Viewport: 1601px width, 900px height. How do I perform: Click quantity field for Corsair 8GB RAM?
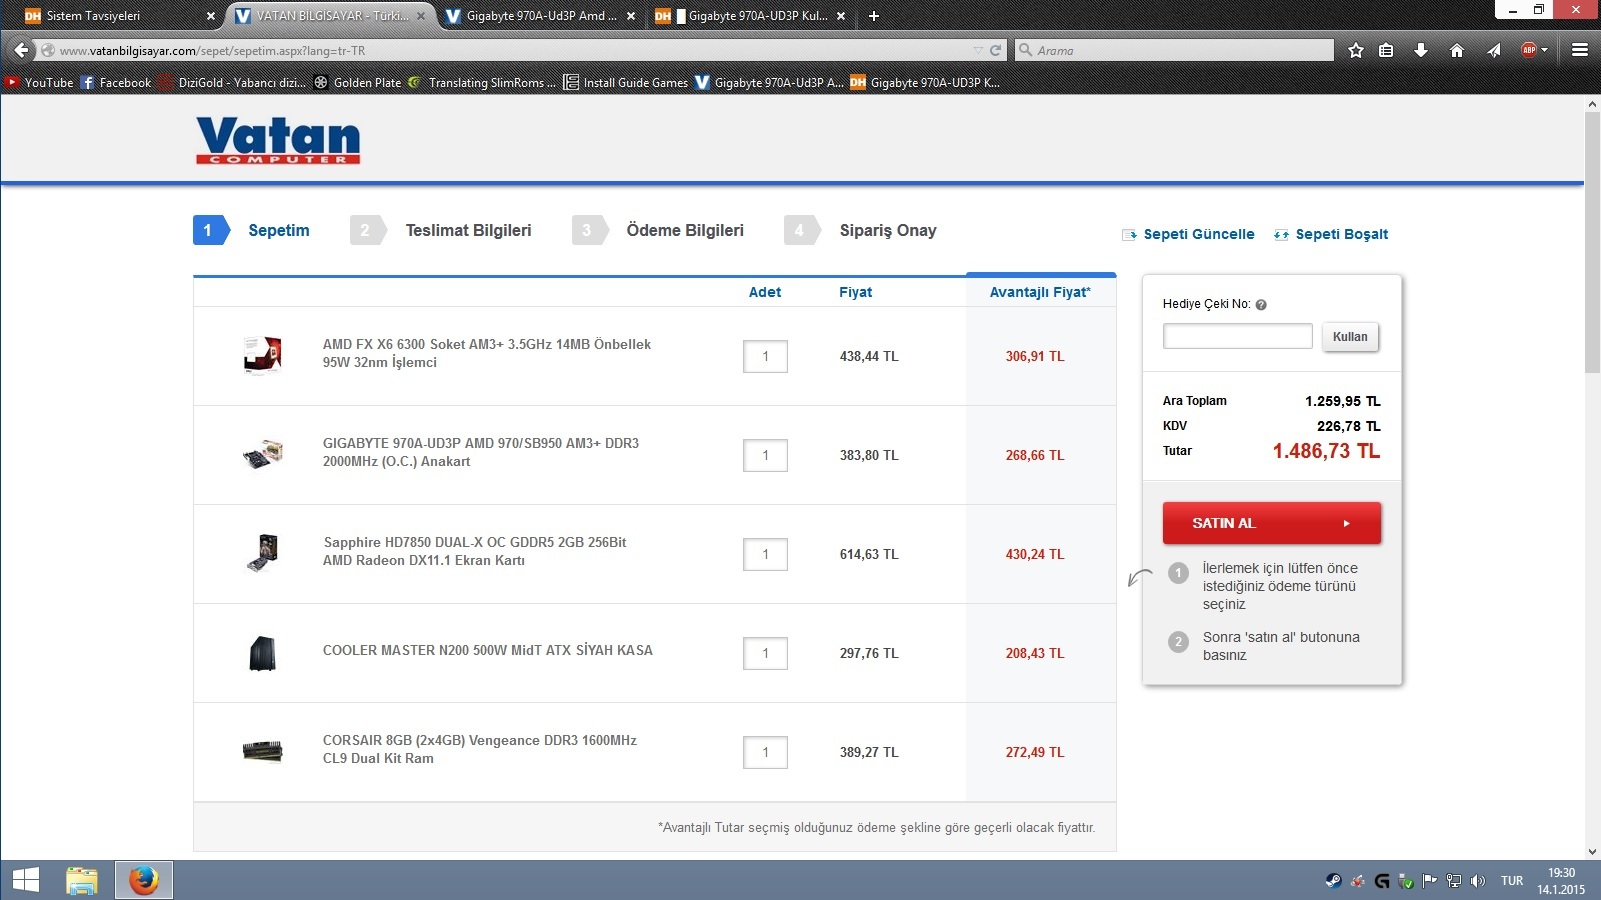click(x=765, y=752)
